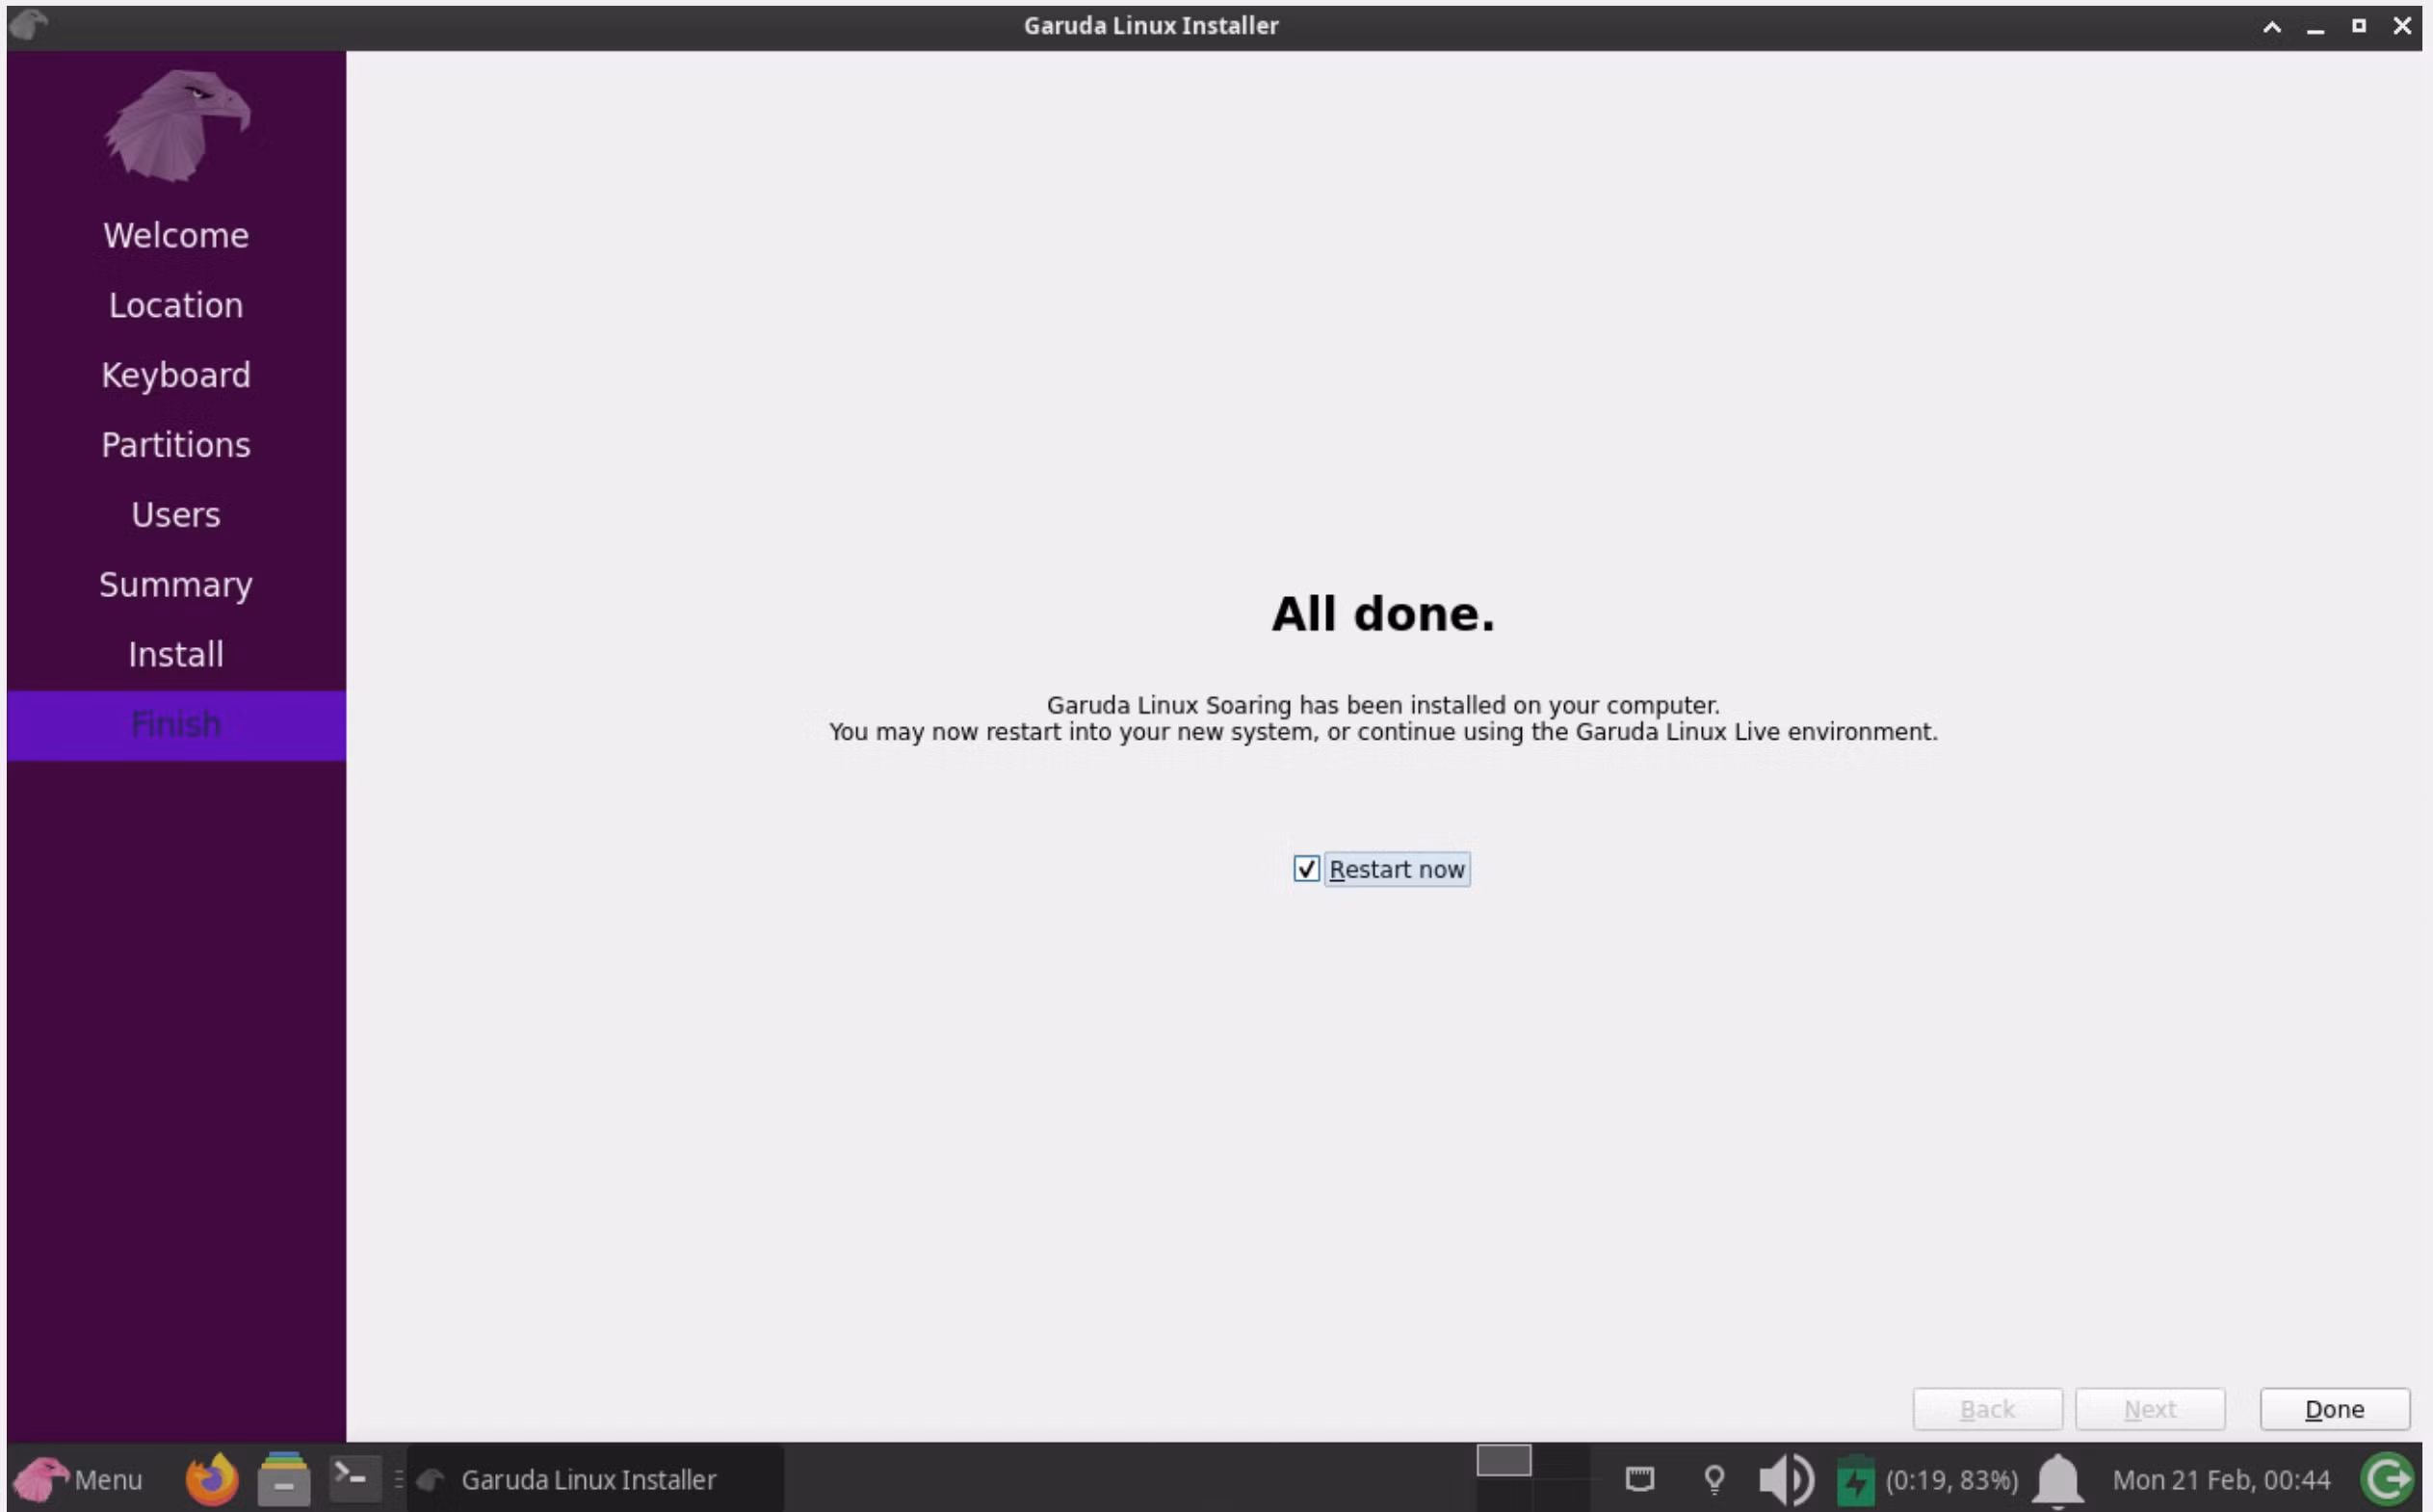The image size is (2433, 1512).
Task: Open the network connection tray icon
Action: point(1639,1479)
